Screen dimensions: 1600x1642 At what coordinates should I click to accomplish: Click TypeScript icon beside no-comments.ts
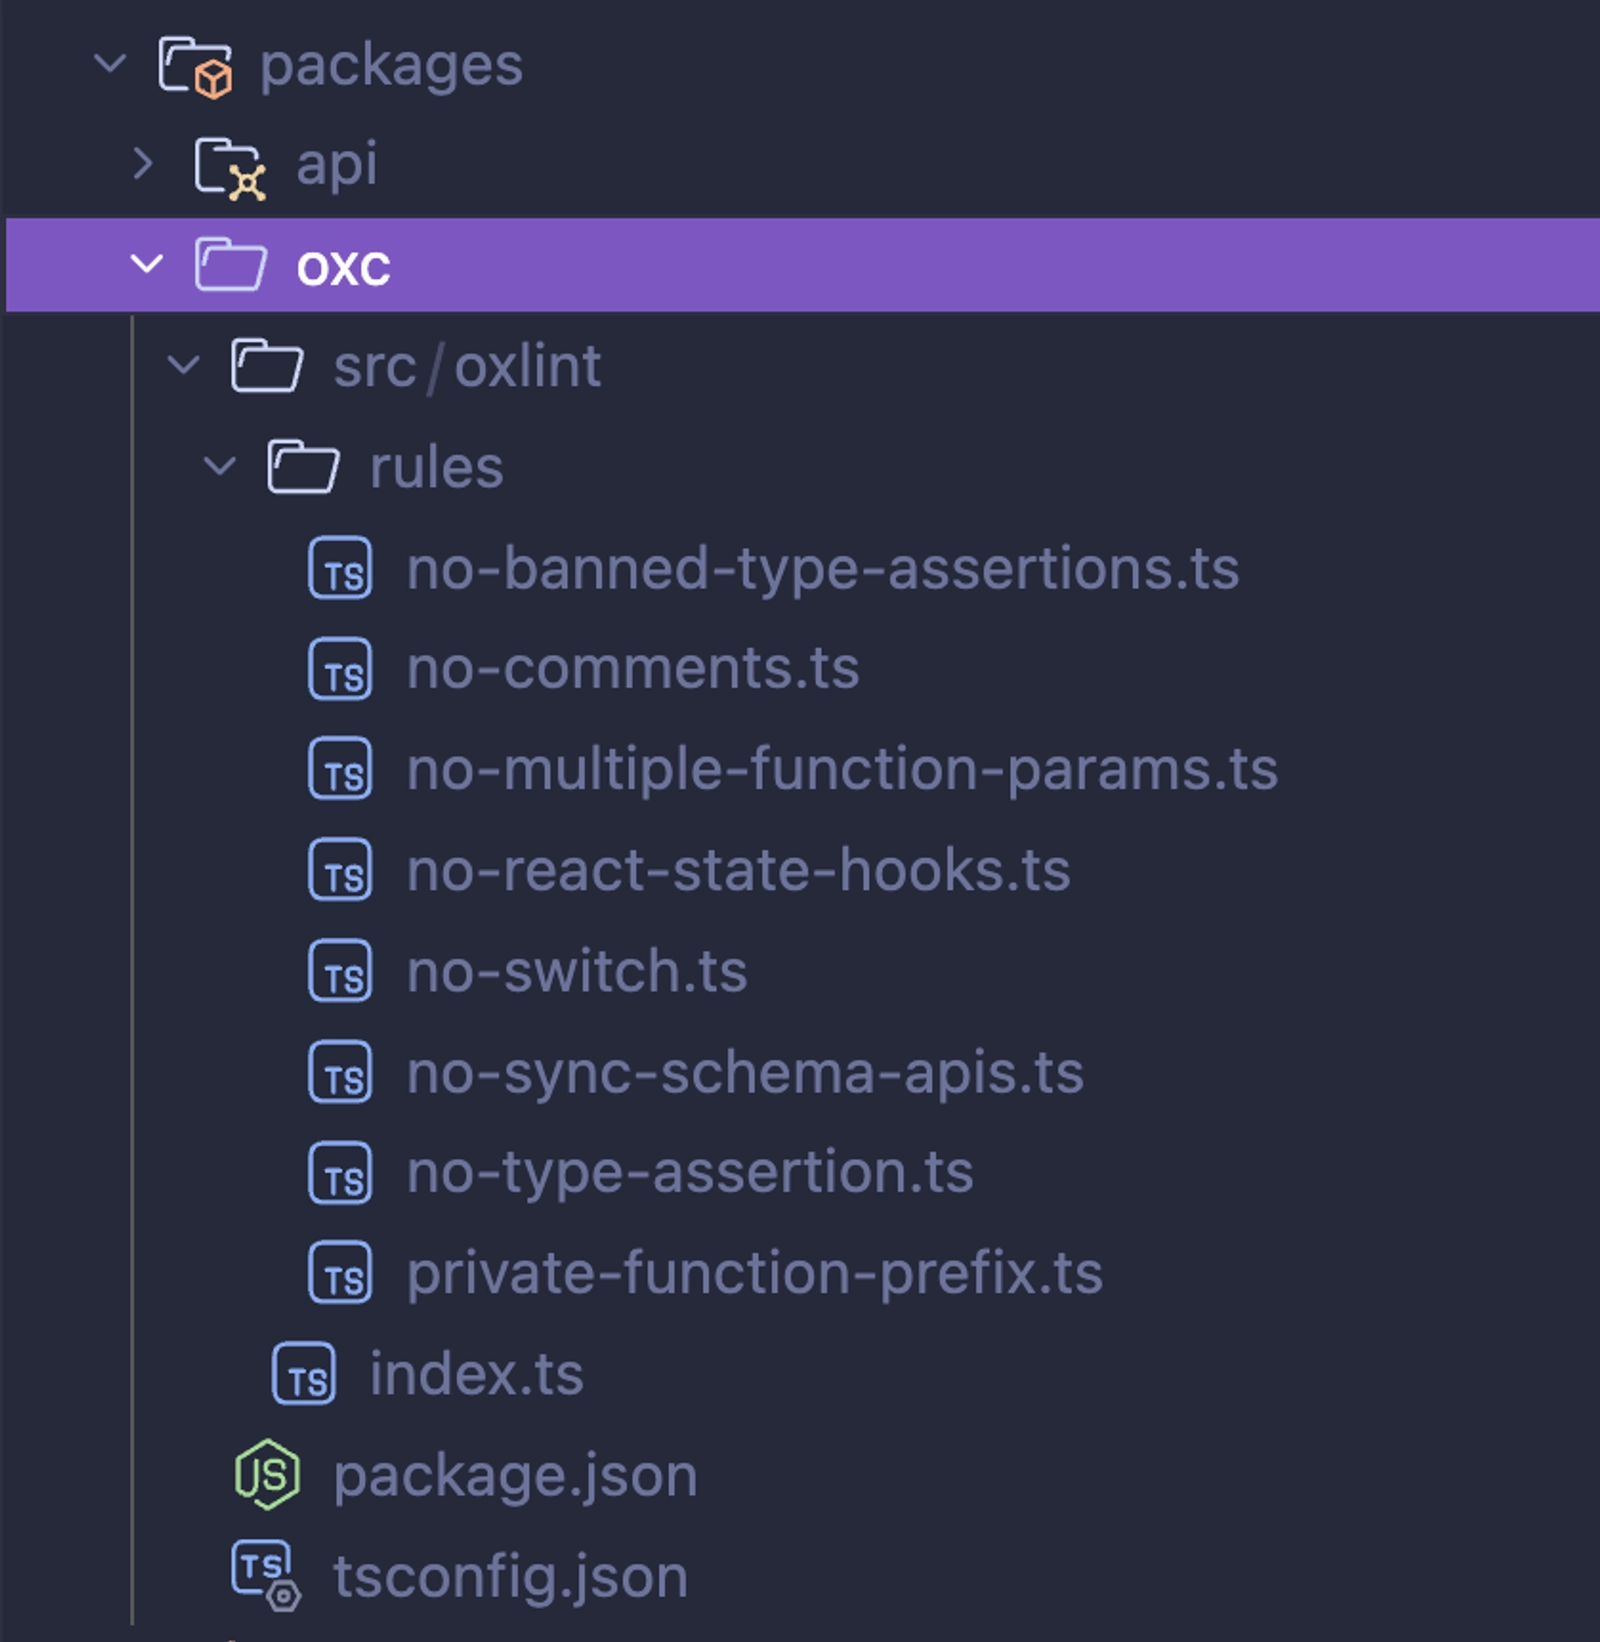pos(340,669)
